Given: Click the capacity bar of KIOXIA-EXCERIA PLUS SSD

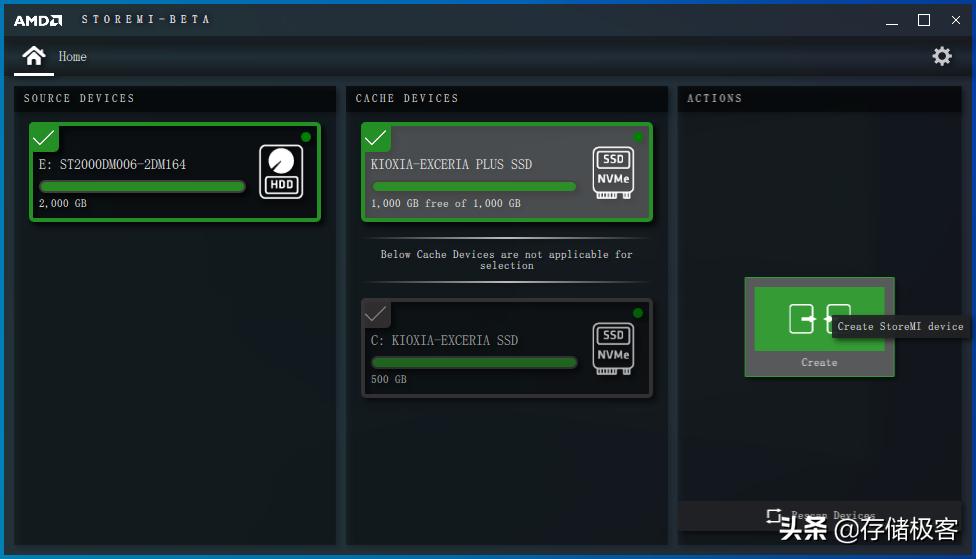Looking at the screenshot, I should coord(474,186).
